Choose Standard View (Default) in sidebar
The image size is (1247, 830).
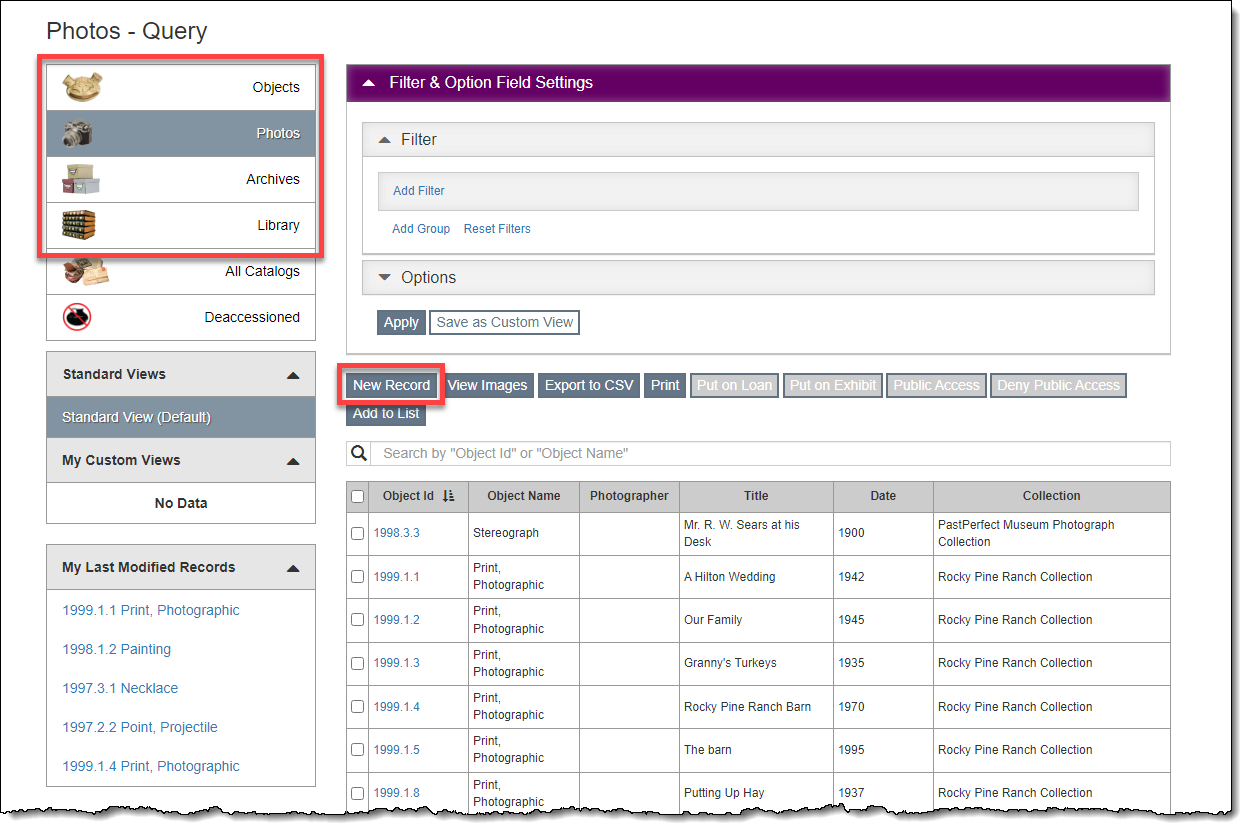[x=180, y=417]
